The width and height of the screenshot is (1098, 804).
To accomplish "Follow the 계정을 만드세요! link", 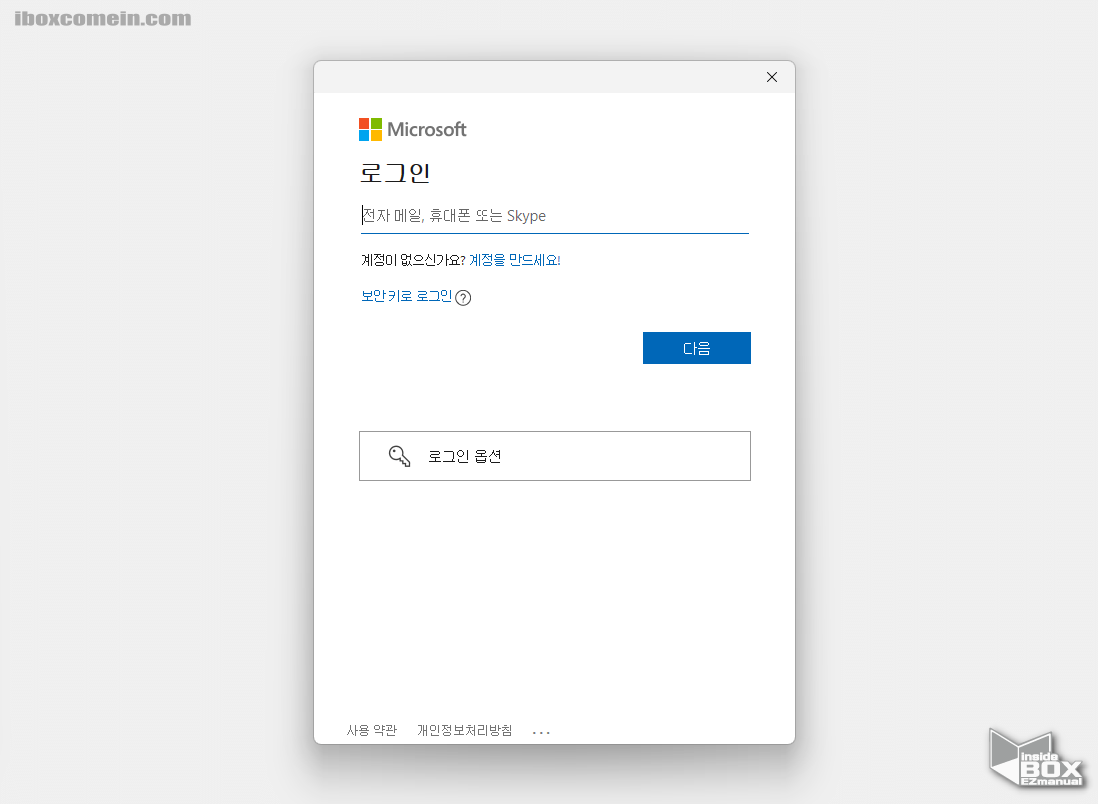I will tap(514, 260).
